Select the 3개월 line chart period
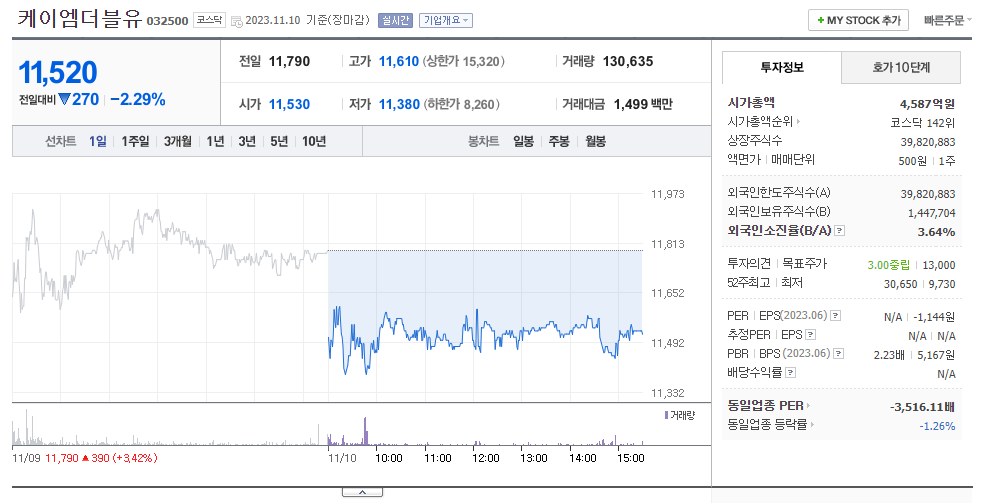Image resolution: width=982 pixels, height=503 pixels. coord(178,142)
